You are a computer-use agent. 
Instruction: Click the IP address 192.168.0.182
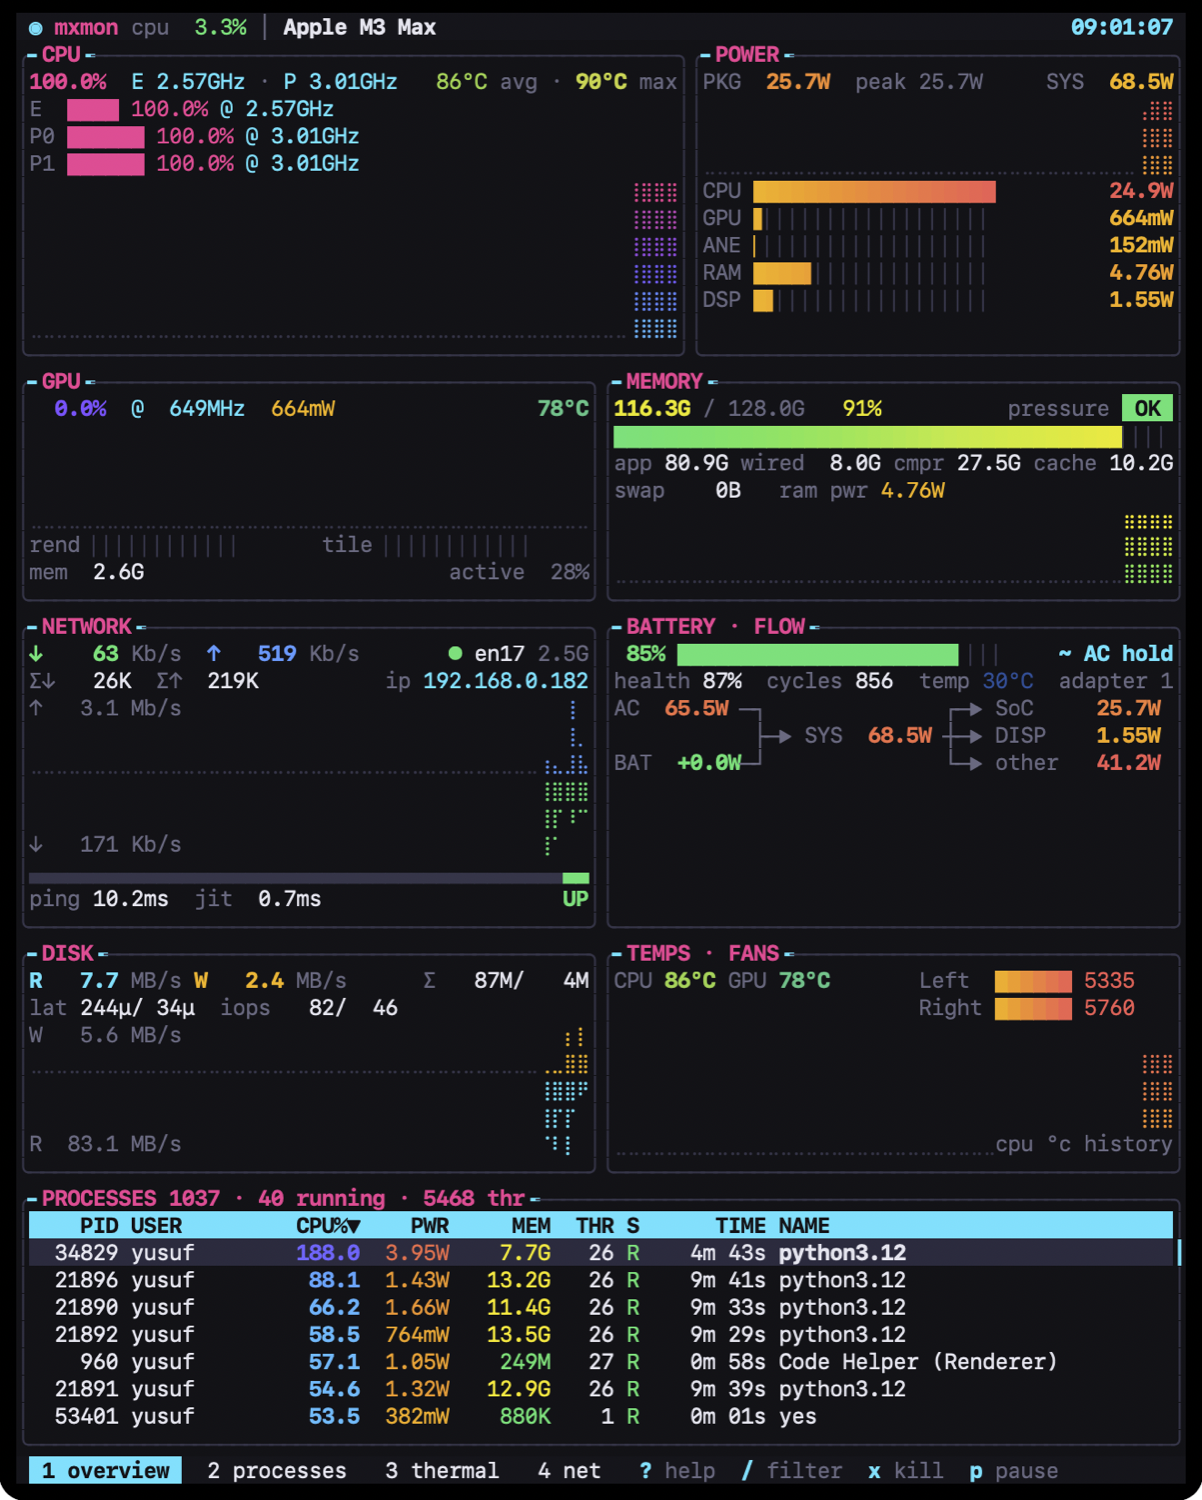pyautogui.click(x=505, y=681)
